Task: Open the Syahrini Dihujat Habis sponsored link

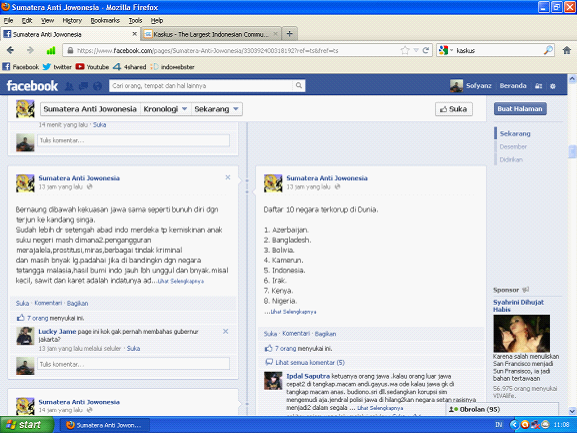Action: click(518, 306)
